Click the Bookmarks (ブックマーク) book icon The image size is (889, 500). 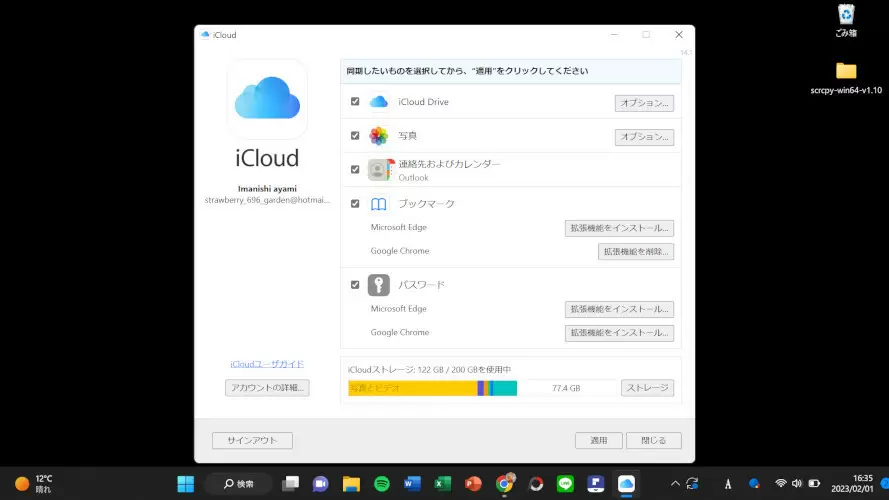[x=378, y=204]
